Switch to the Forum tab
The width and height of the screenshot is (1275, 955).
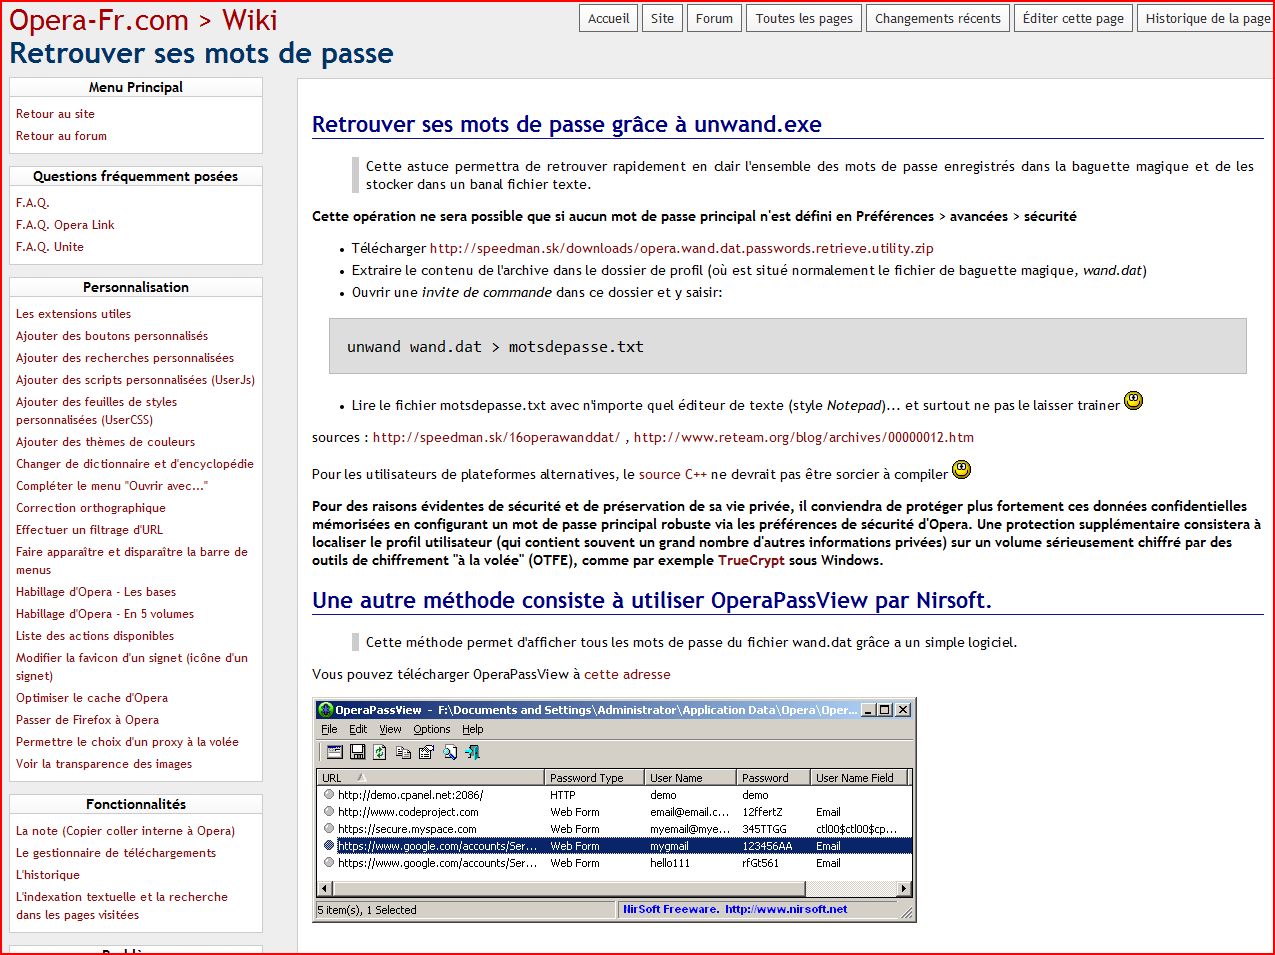pos(714,18)
